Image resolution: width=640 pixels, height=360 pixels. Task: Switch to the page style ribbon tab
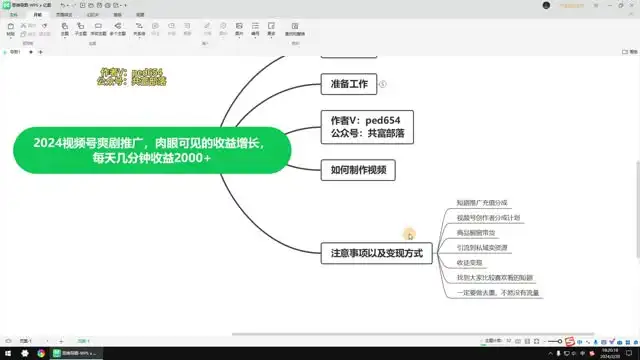pos(64,15)
